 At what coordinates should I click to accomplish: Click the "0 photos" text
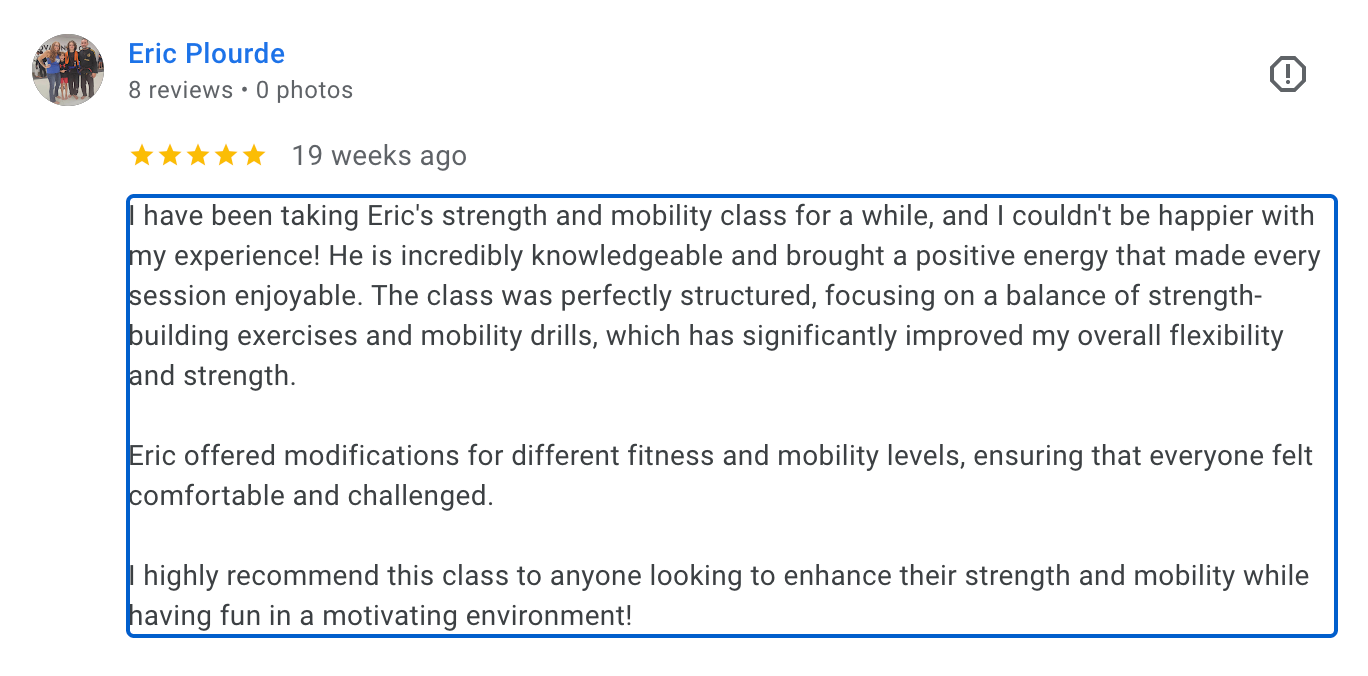(304, 90)
